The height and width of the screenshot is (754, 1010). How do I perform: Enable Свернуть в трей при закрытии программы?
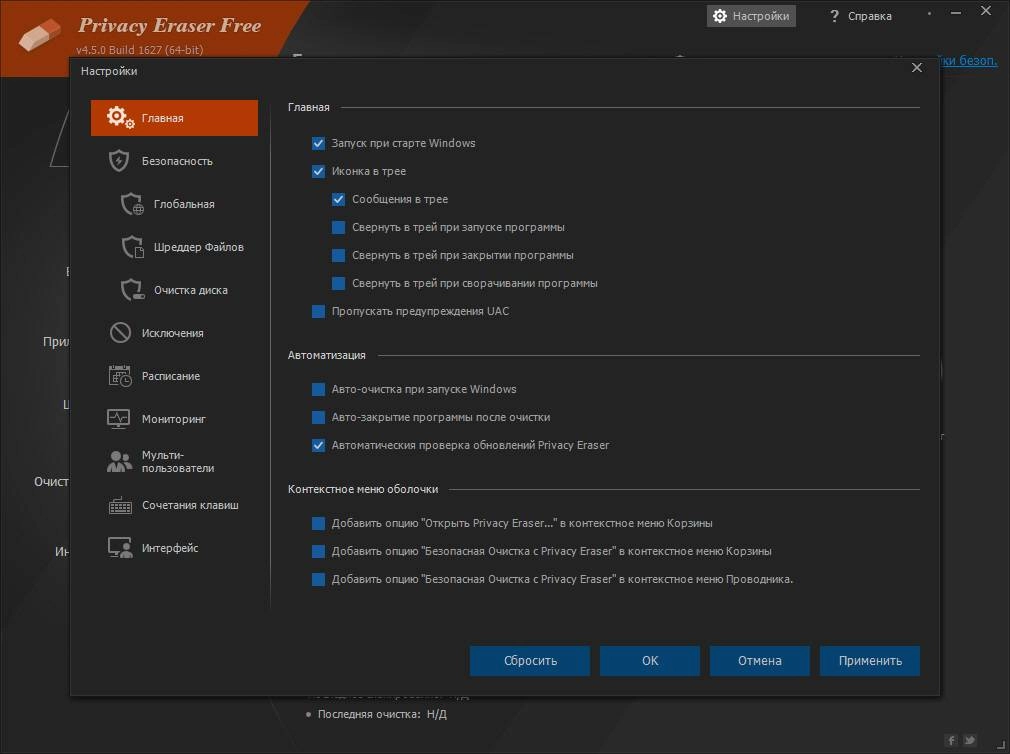click(338, 256)
